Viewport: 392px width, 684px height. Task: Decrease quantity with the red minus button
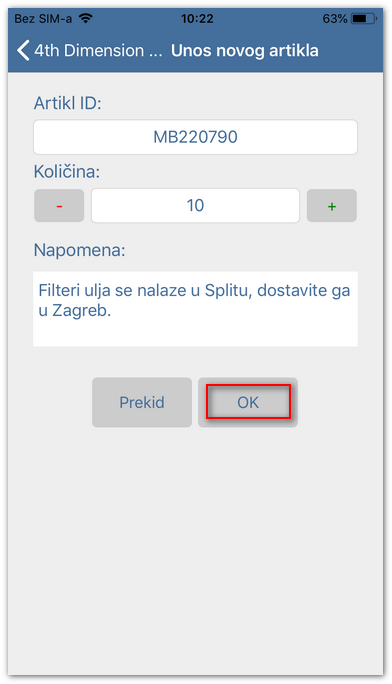click(59, 205)
